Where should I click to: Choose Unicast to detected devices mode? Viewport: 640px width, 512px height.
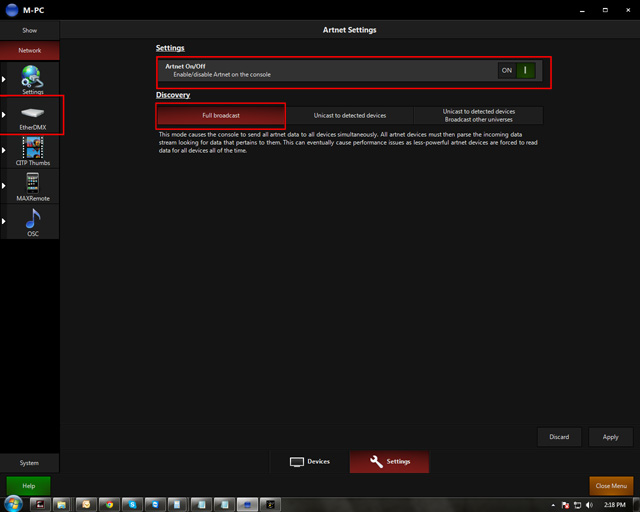[x=350, y=116]
